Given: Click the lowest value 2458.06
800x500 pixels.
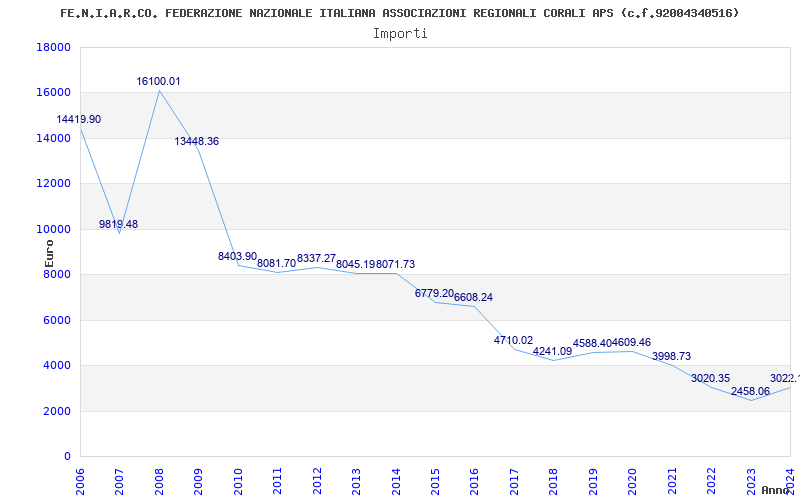Looking at the screenshot, I should click(751, 392).
